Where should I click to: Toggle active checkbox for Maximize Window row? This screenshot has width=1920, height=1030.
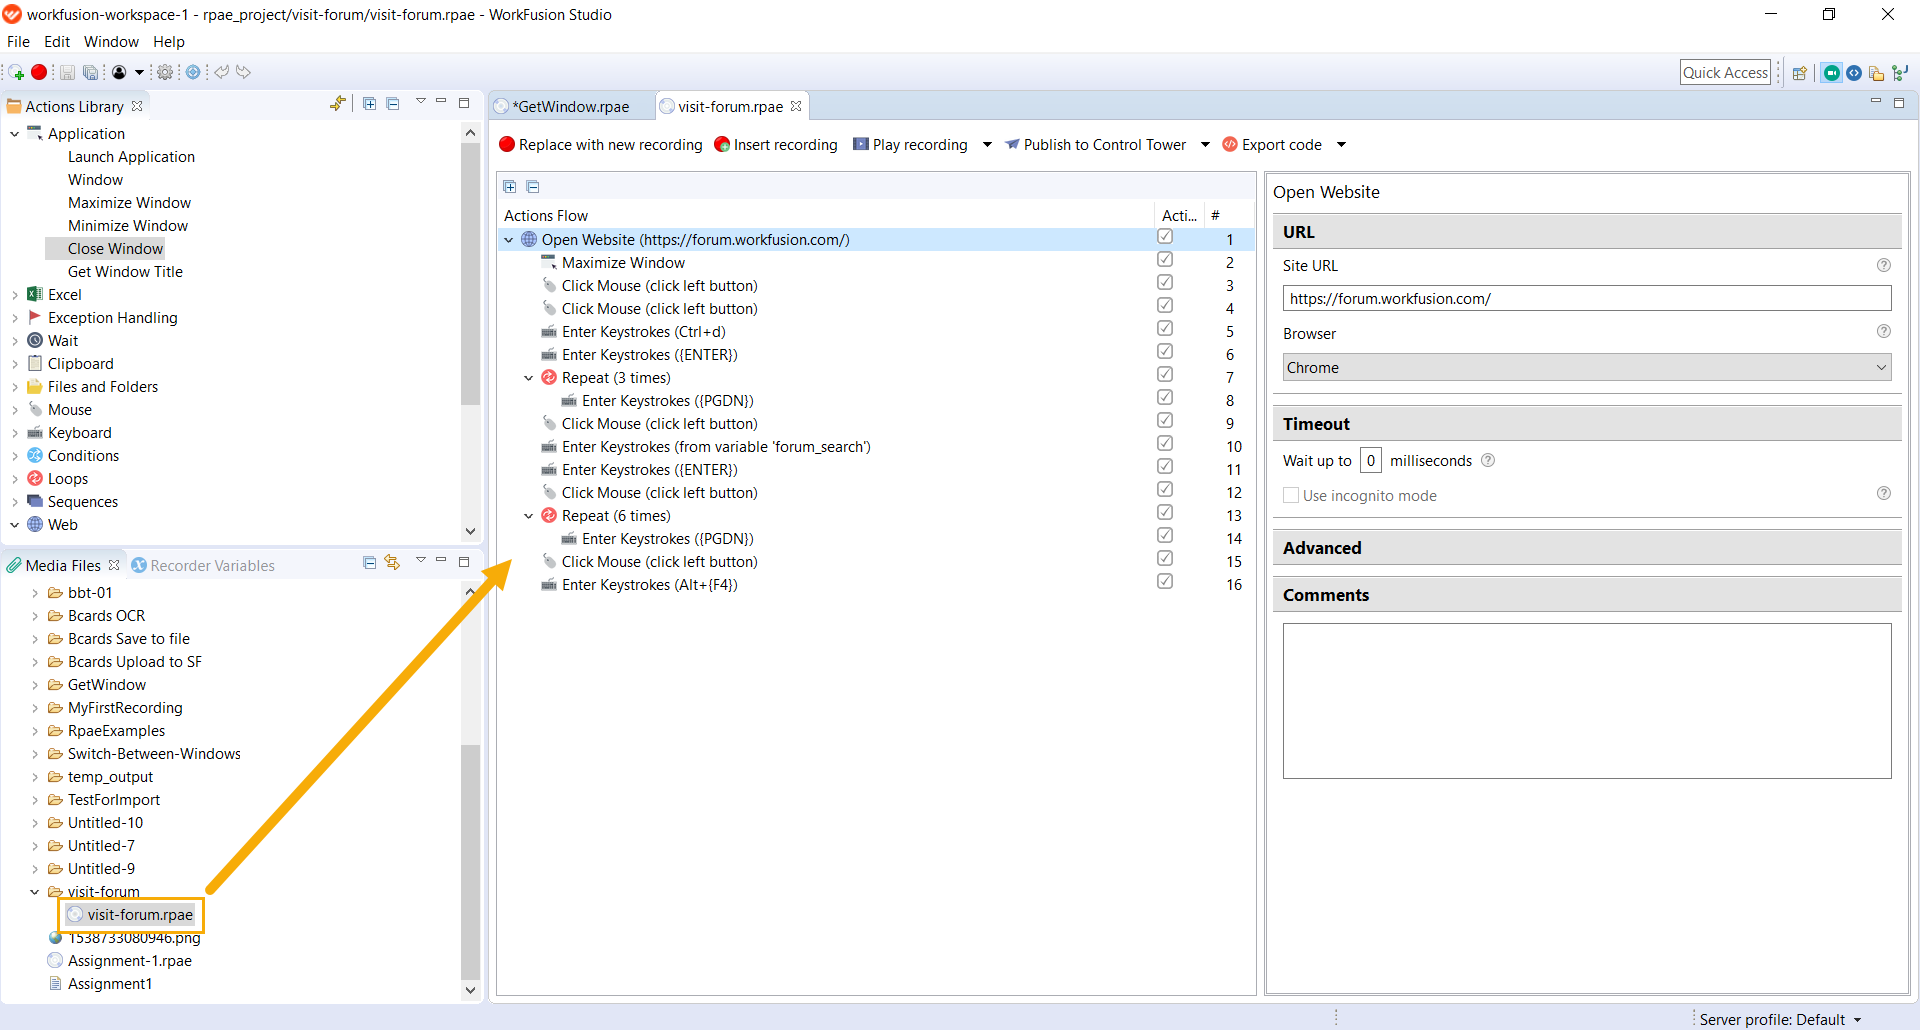click(x=1165, y=260)
